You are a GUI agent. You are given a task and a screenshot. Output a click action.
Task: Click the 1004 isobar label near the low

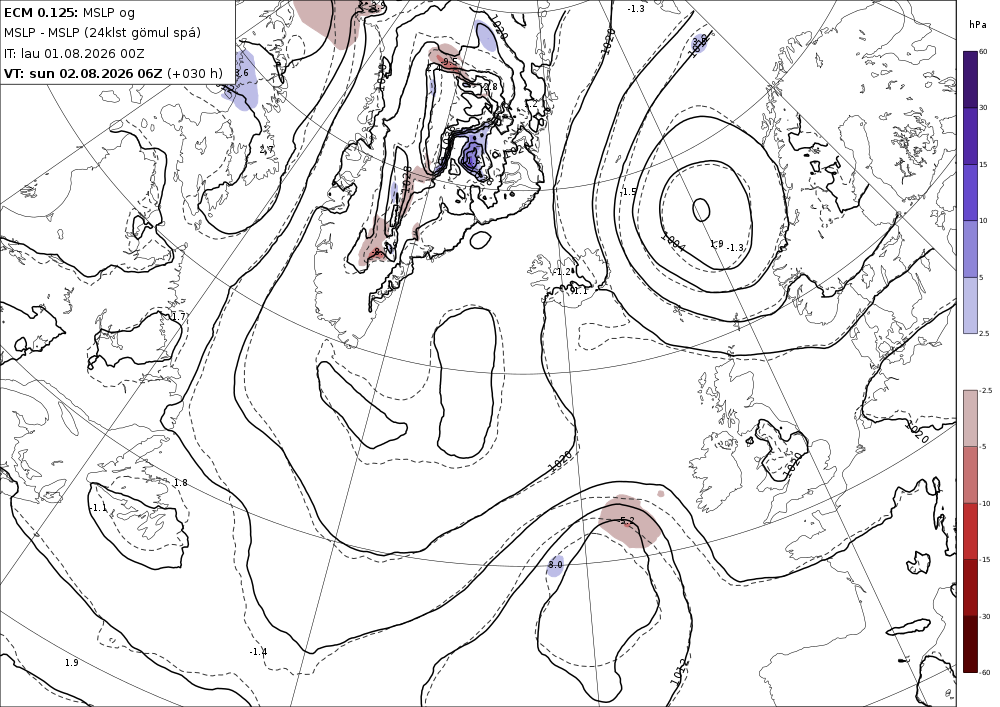tap(672, 242)
